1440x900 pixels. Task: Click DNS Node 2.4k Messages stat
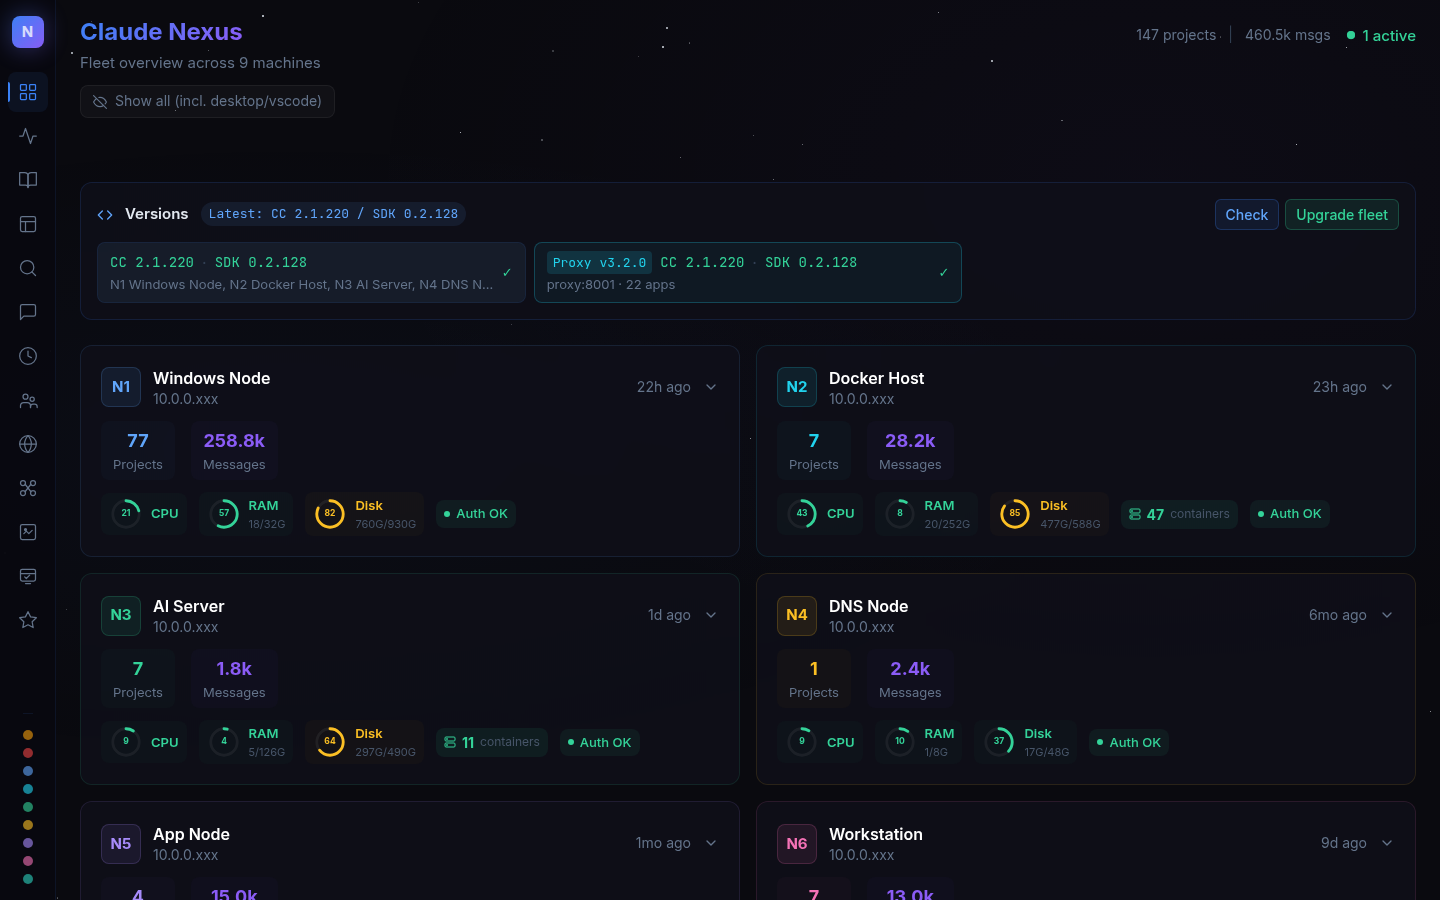(x=910, y=678)
